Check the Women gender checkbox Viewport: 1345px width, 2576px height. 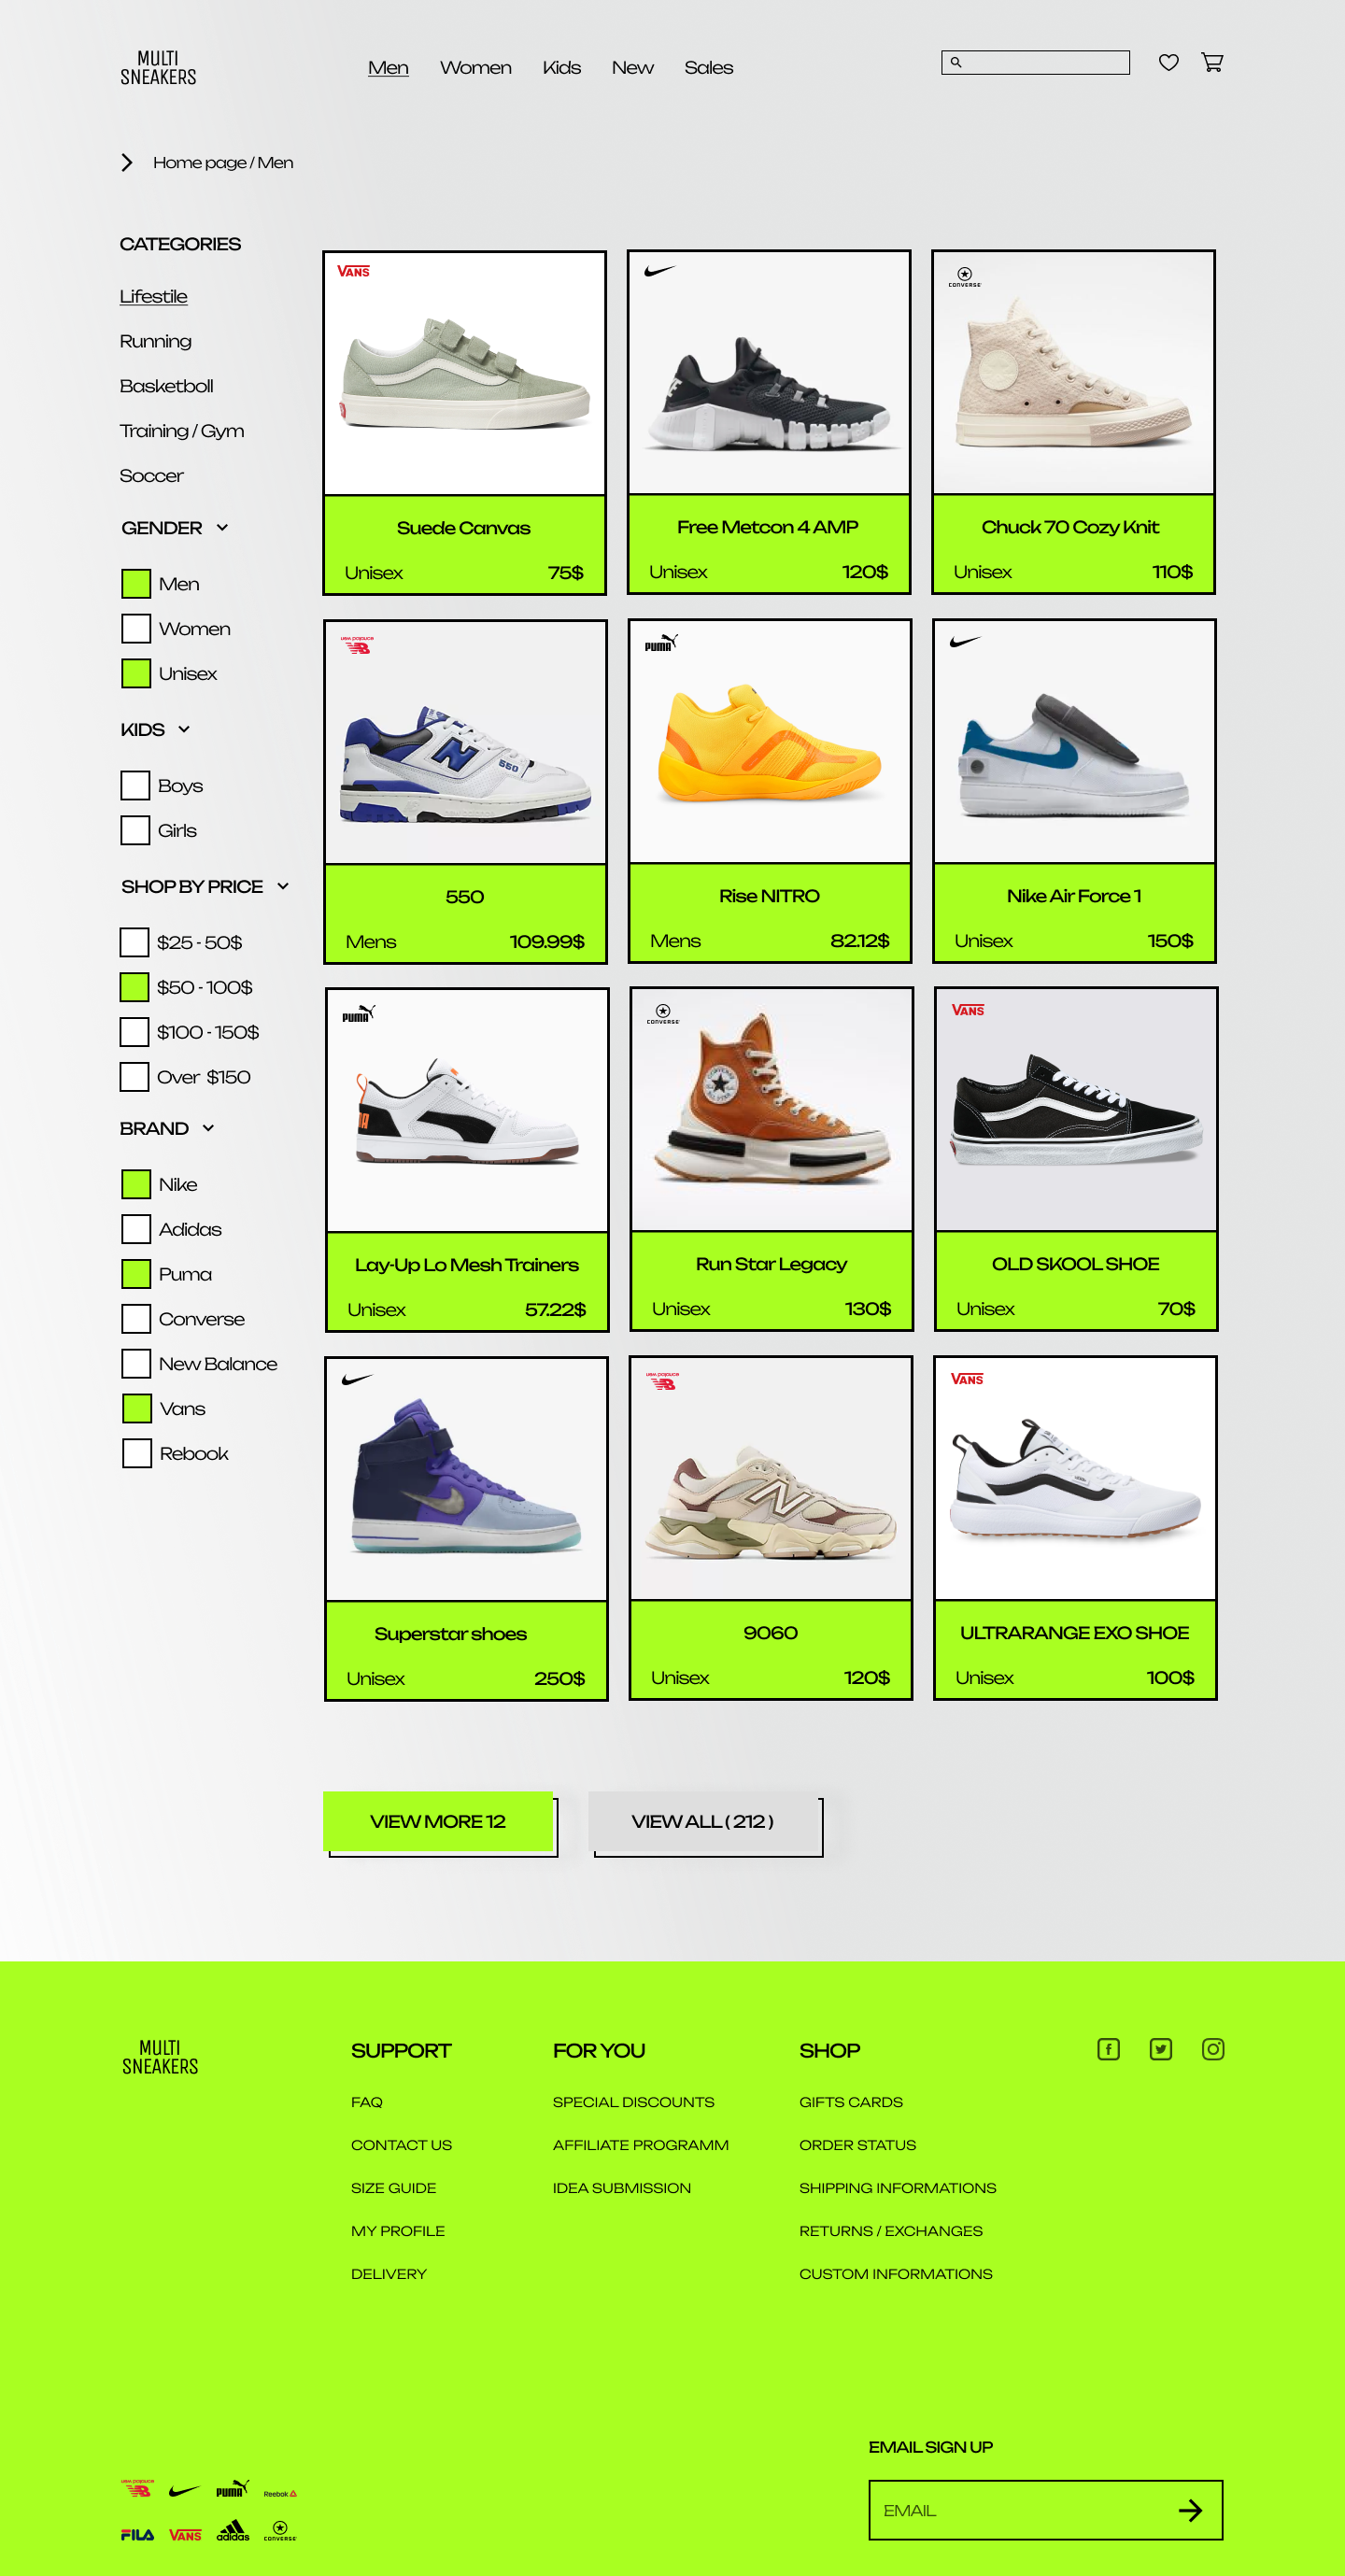[136, 629]
